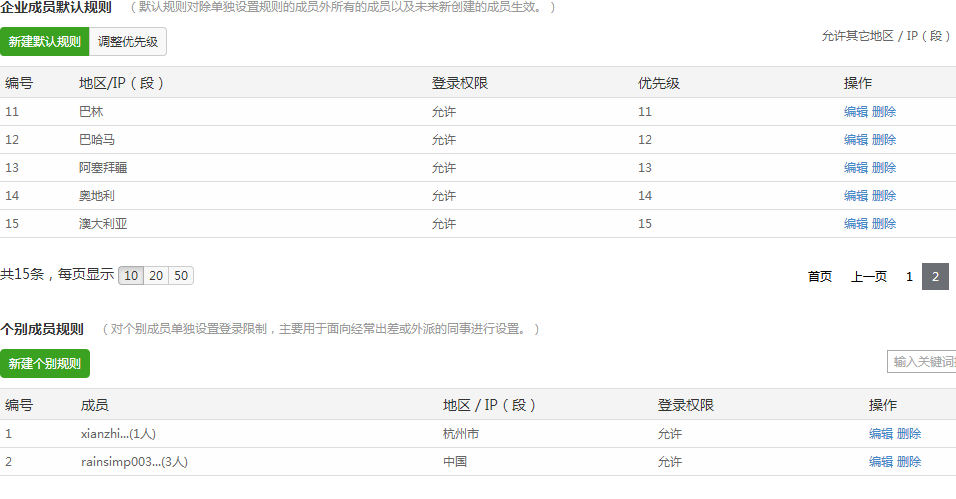Edit the rainsimp003 rule for 中国

click(x=880, y=462)
